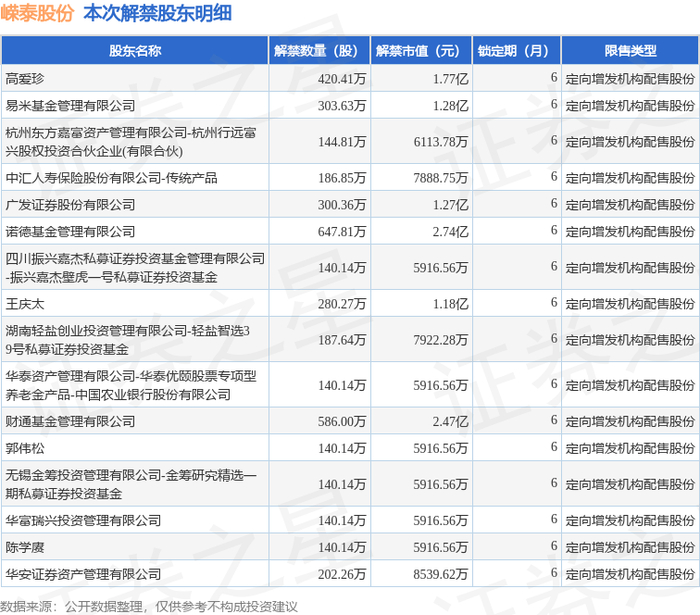Click 140.14万 quantity in 陈学赓 row
Viewport: 700px width, 615px height.
click(x=342, y=548)
